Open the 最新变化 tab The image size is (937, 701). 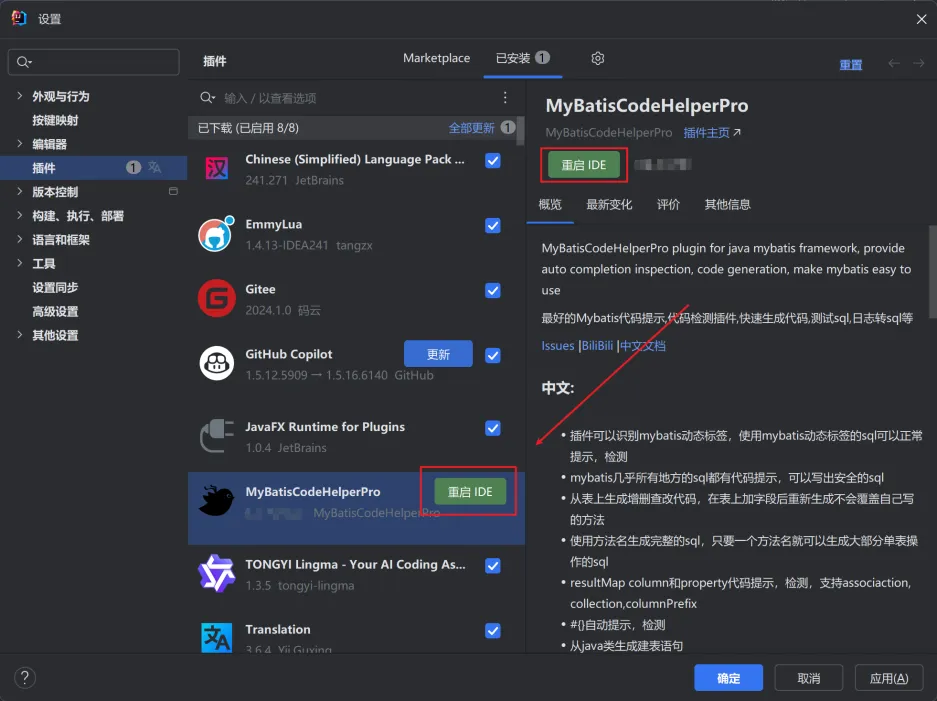click(609, 204)
